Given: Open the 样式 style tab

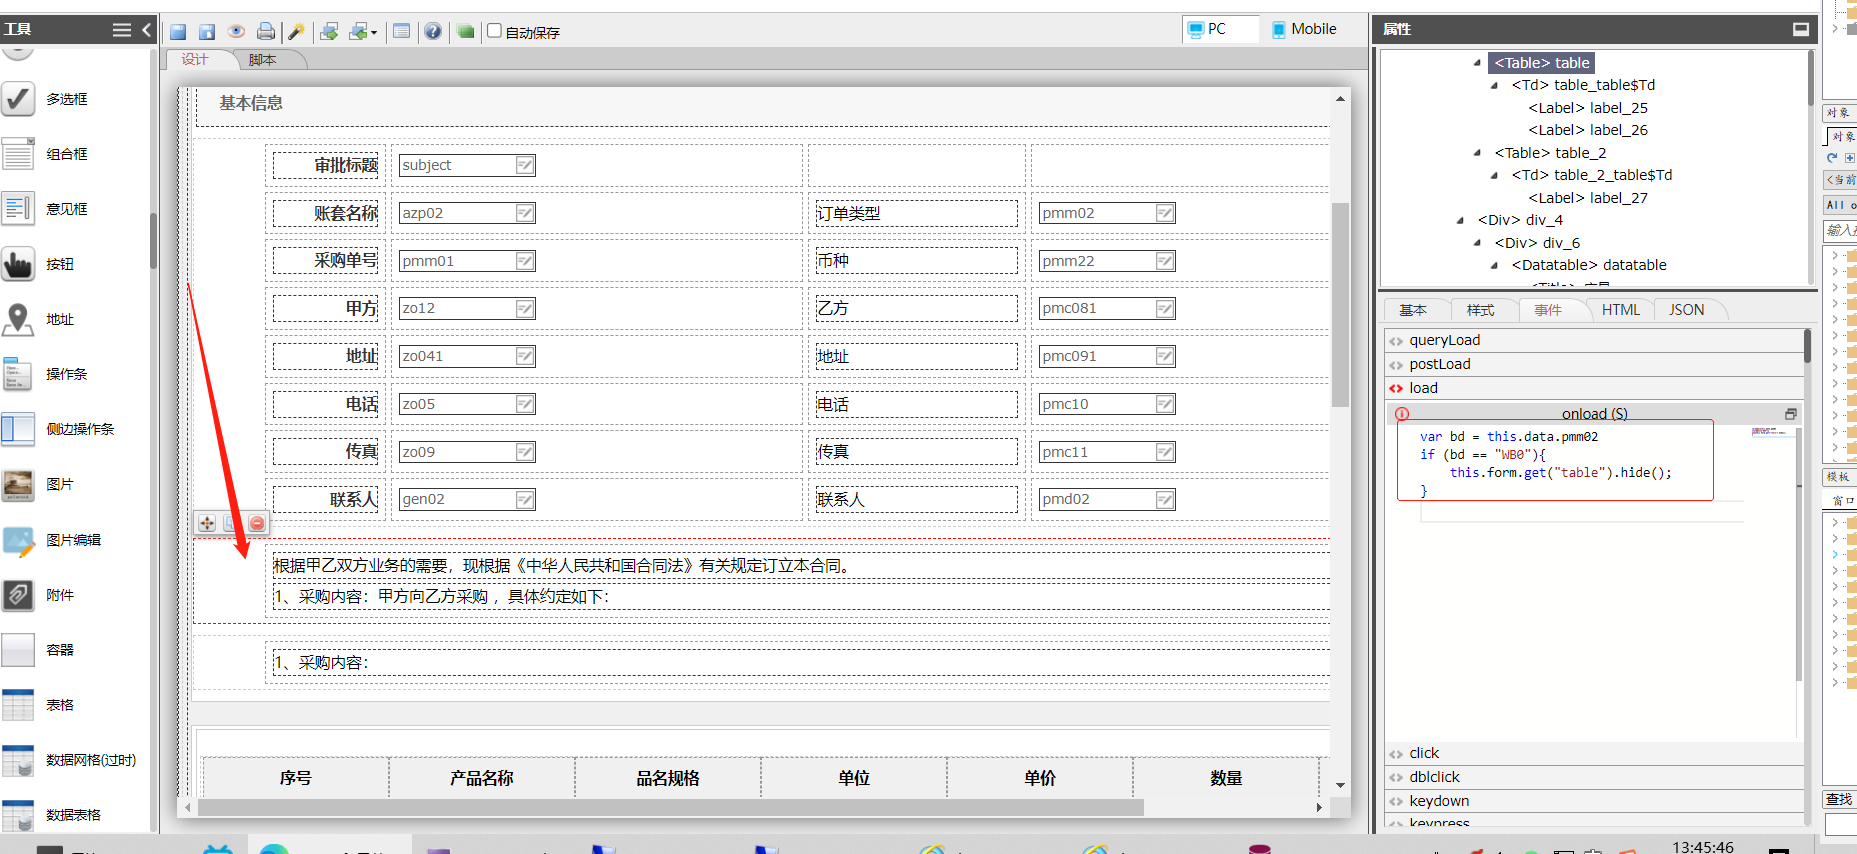Looking at the screenshot, I should [x=1480, y=310].
